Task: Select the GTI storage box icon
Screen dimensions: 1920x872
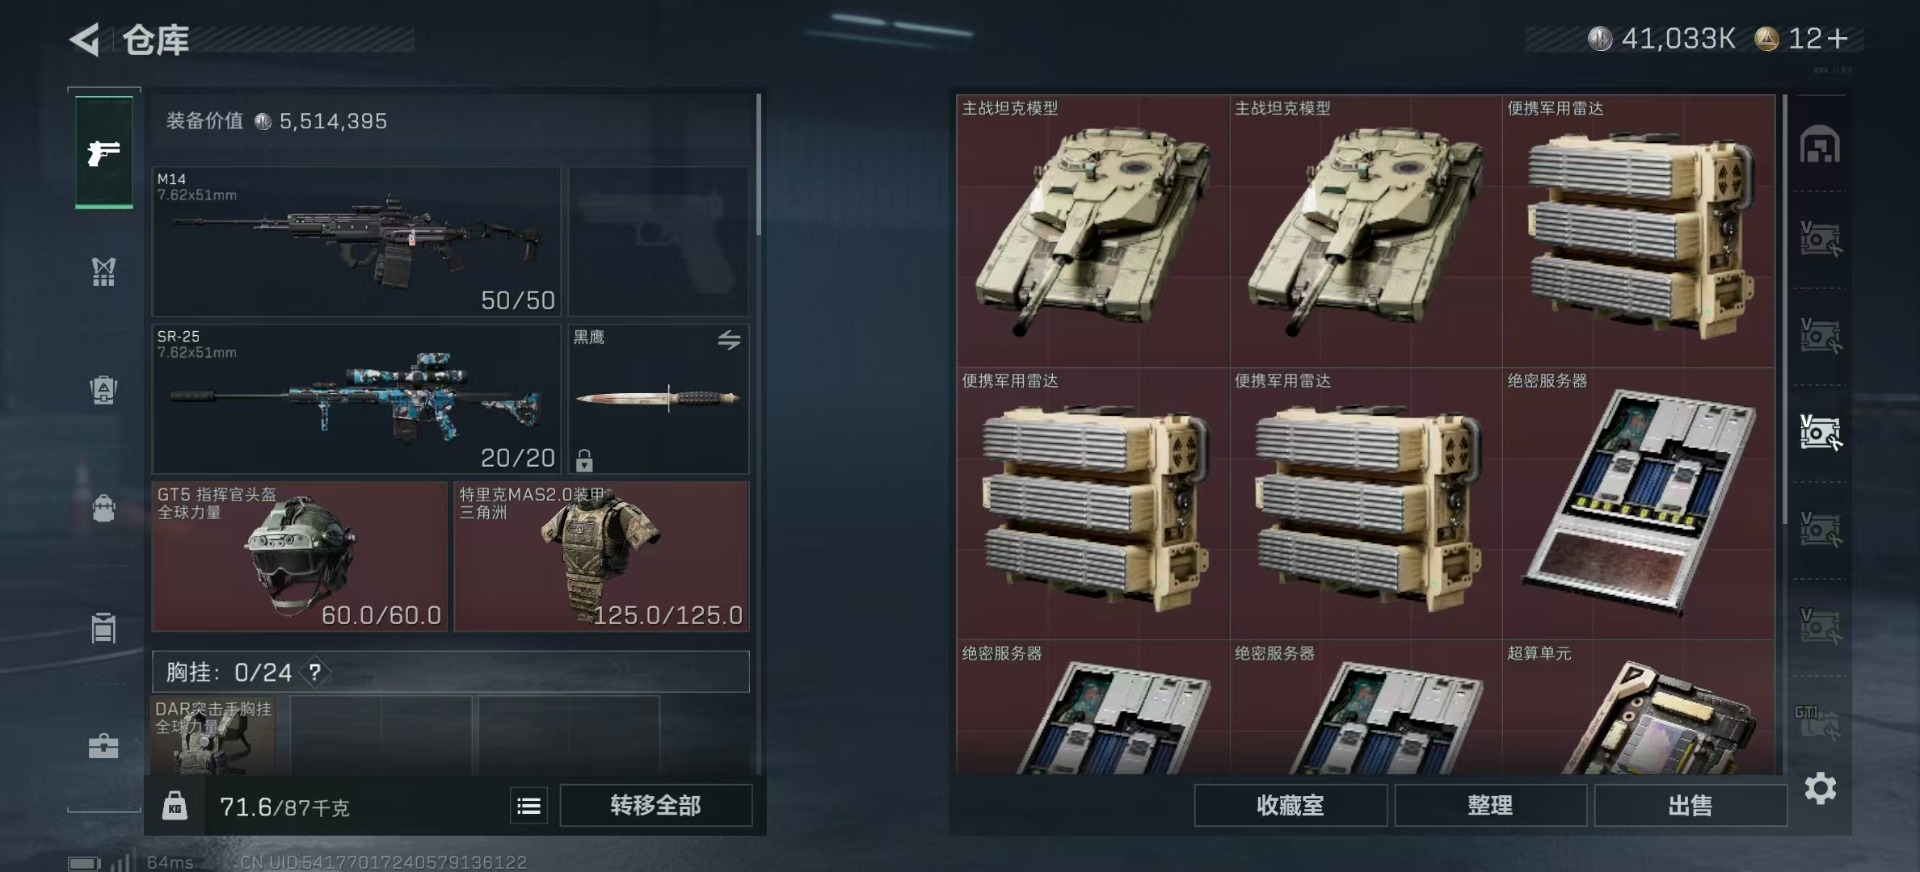Action: click(1820, 721)
